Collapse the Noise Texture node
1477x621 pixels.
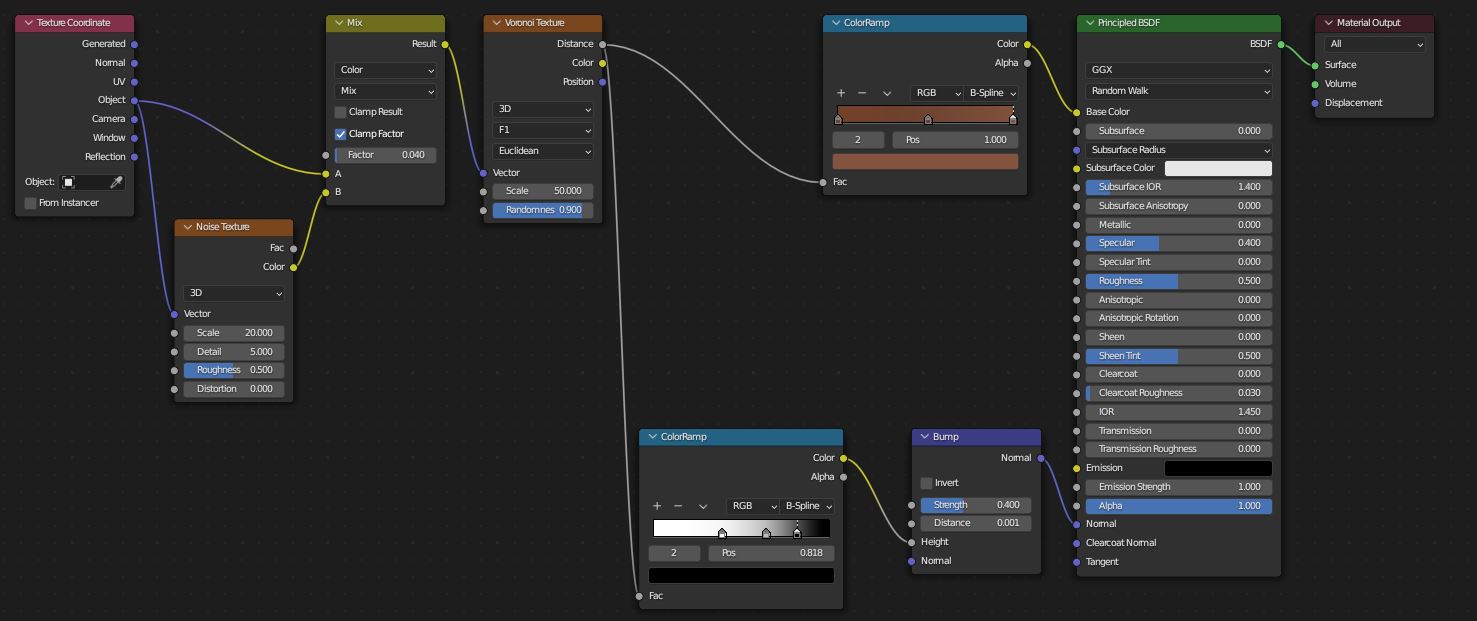coord(187,227)
